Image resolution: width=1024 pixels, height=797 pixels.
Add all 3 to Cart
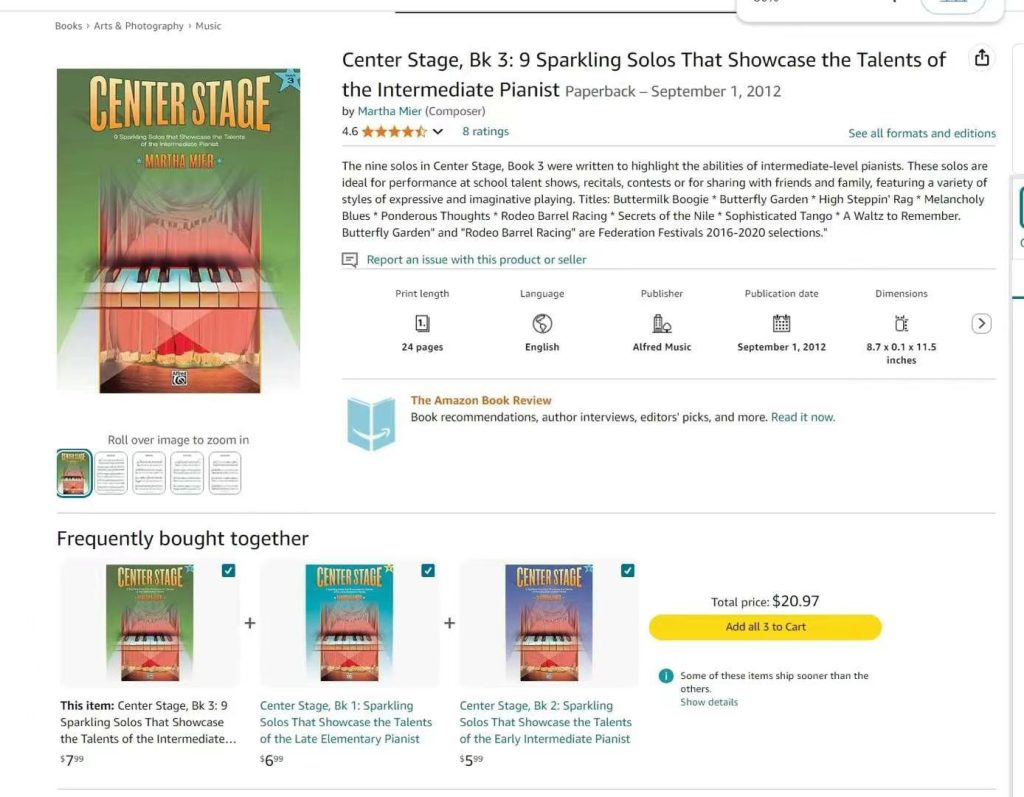coord(765,627)
